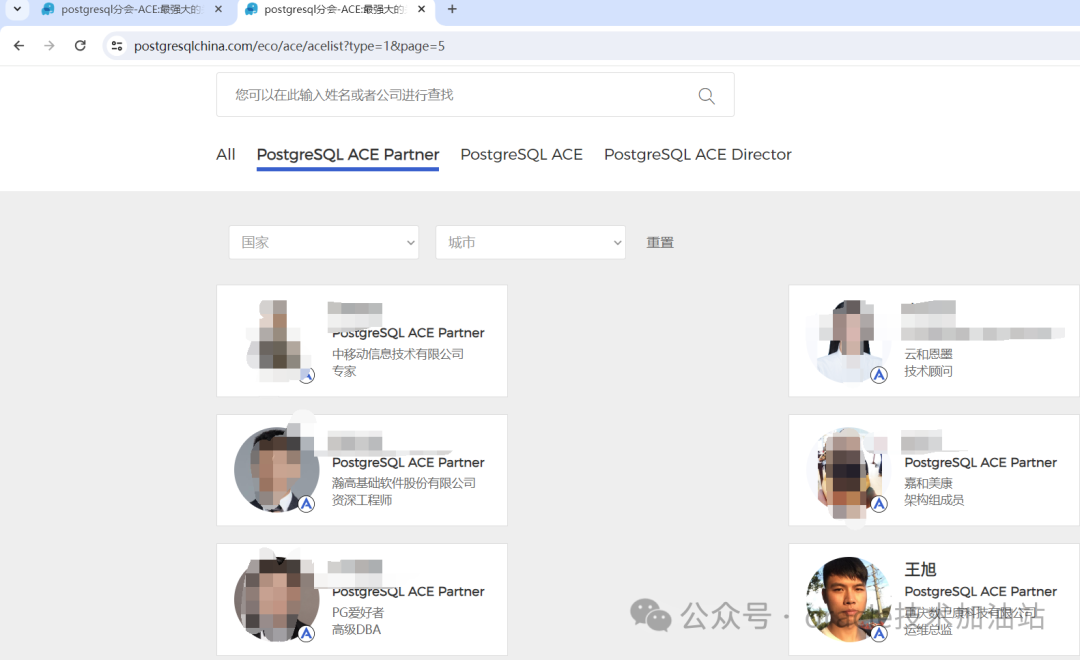Click PostgreSQL ACE Partner label on 嘉和美康 card

click(980, 462)
